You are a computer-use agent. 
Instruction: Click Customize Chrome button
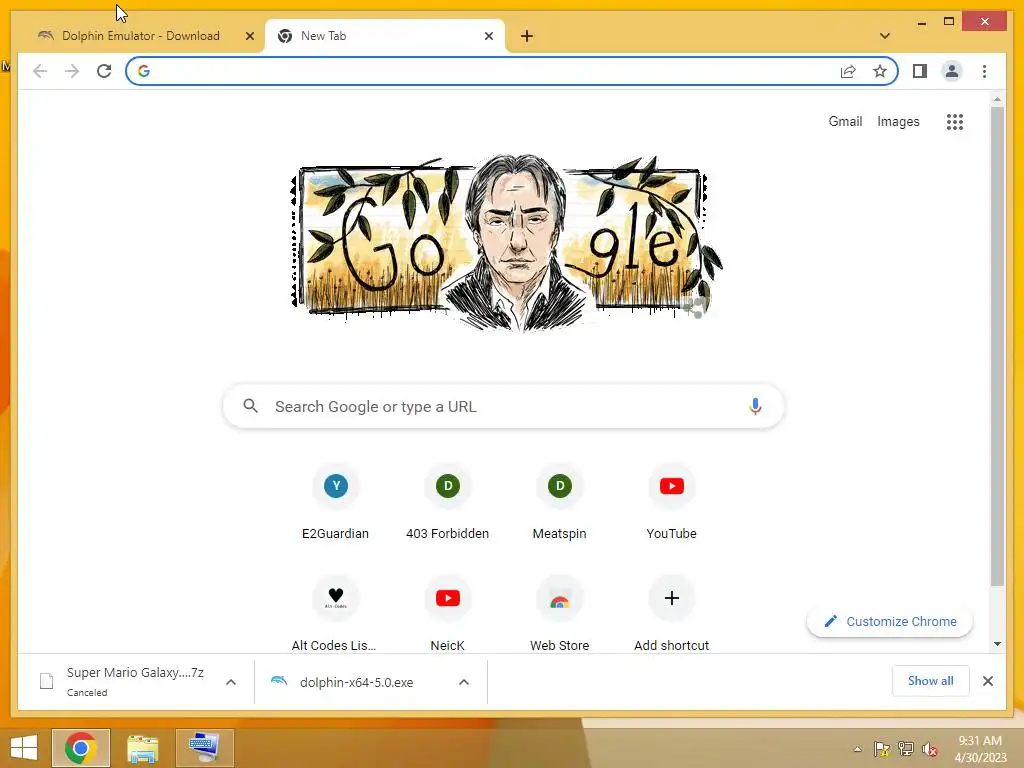tap(890, 621)
